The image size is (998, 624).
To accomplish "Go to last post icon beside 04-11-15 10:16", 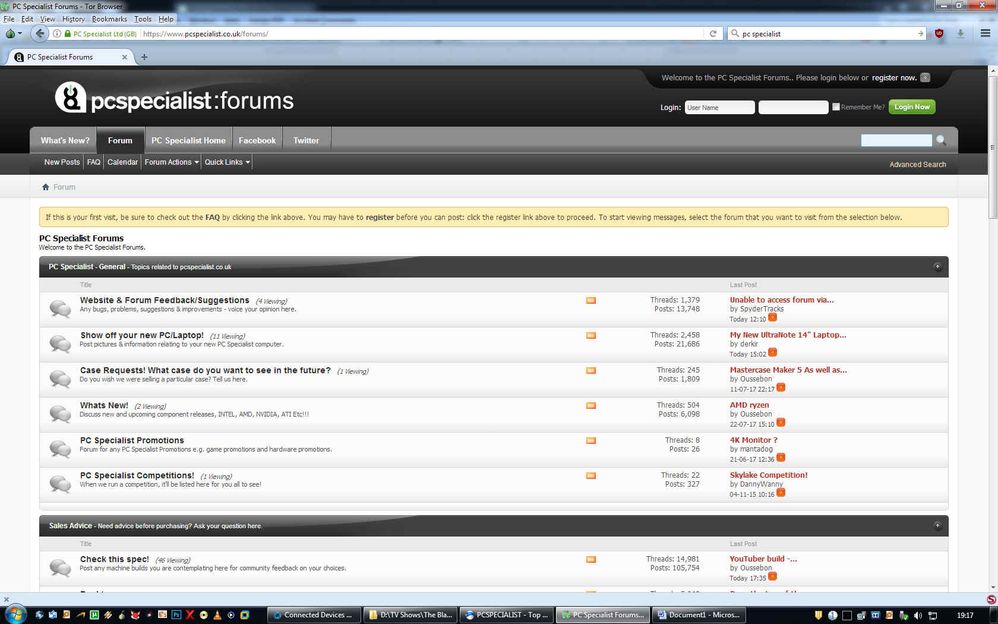I will pyautogui.click(x=780, y=492).
